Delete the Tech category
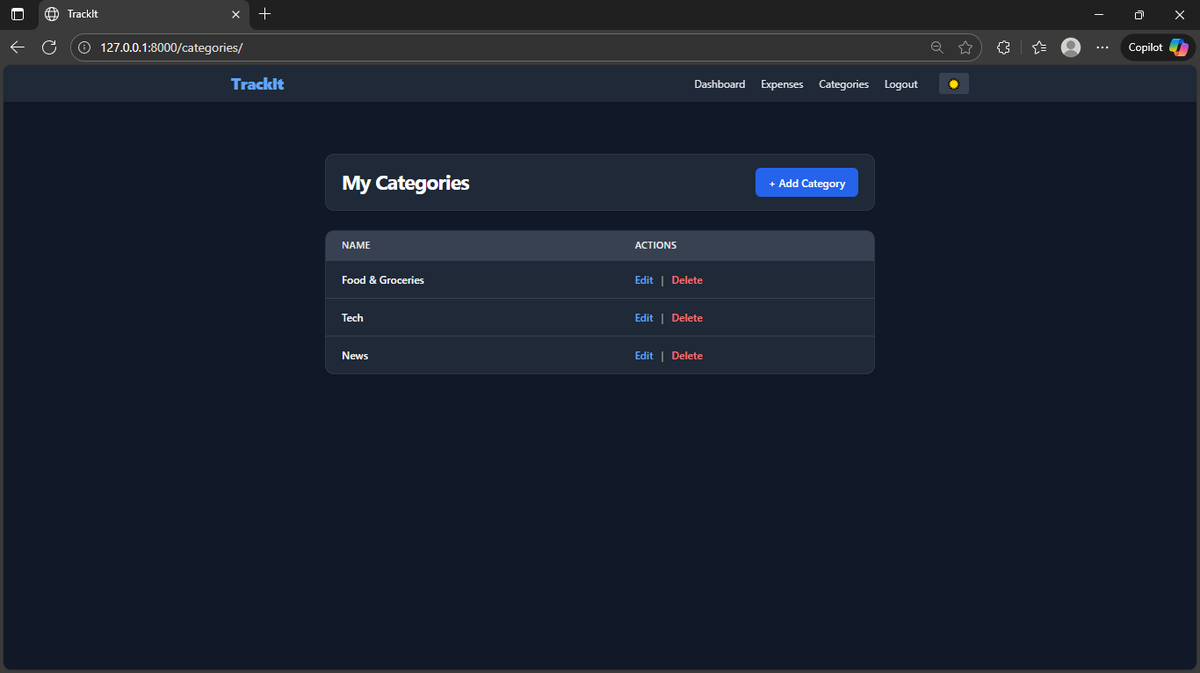1200x673 pixels. tap(687, 318)
